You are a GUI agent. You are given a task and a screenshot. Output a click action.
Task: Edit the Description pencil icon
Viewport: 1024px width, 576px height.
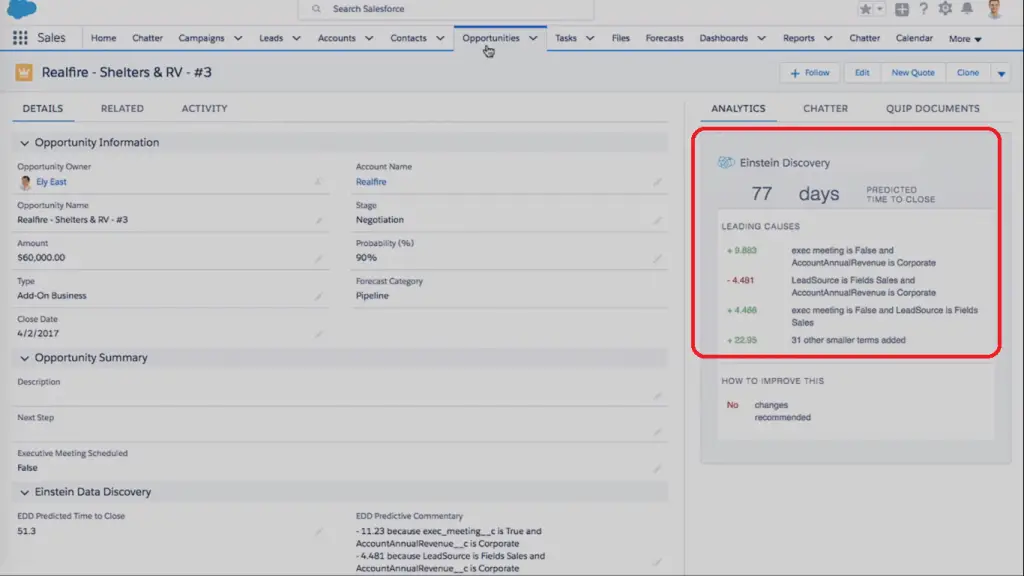[x=657, y=396]
